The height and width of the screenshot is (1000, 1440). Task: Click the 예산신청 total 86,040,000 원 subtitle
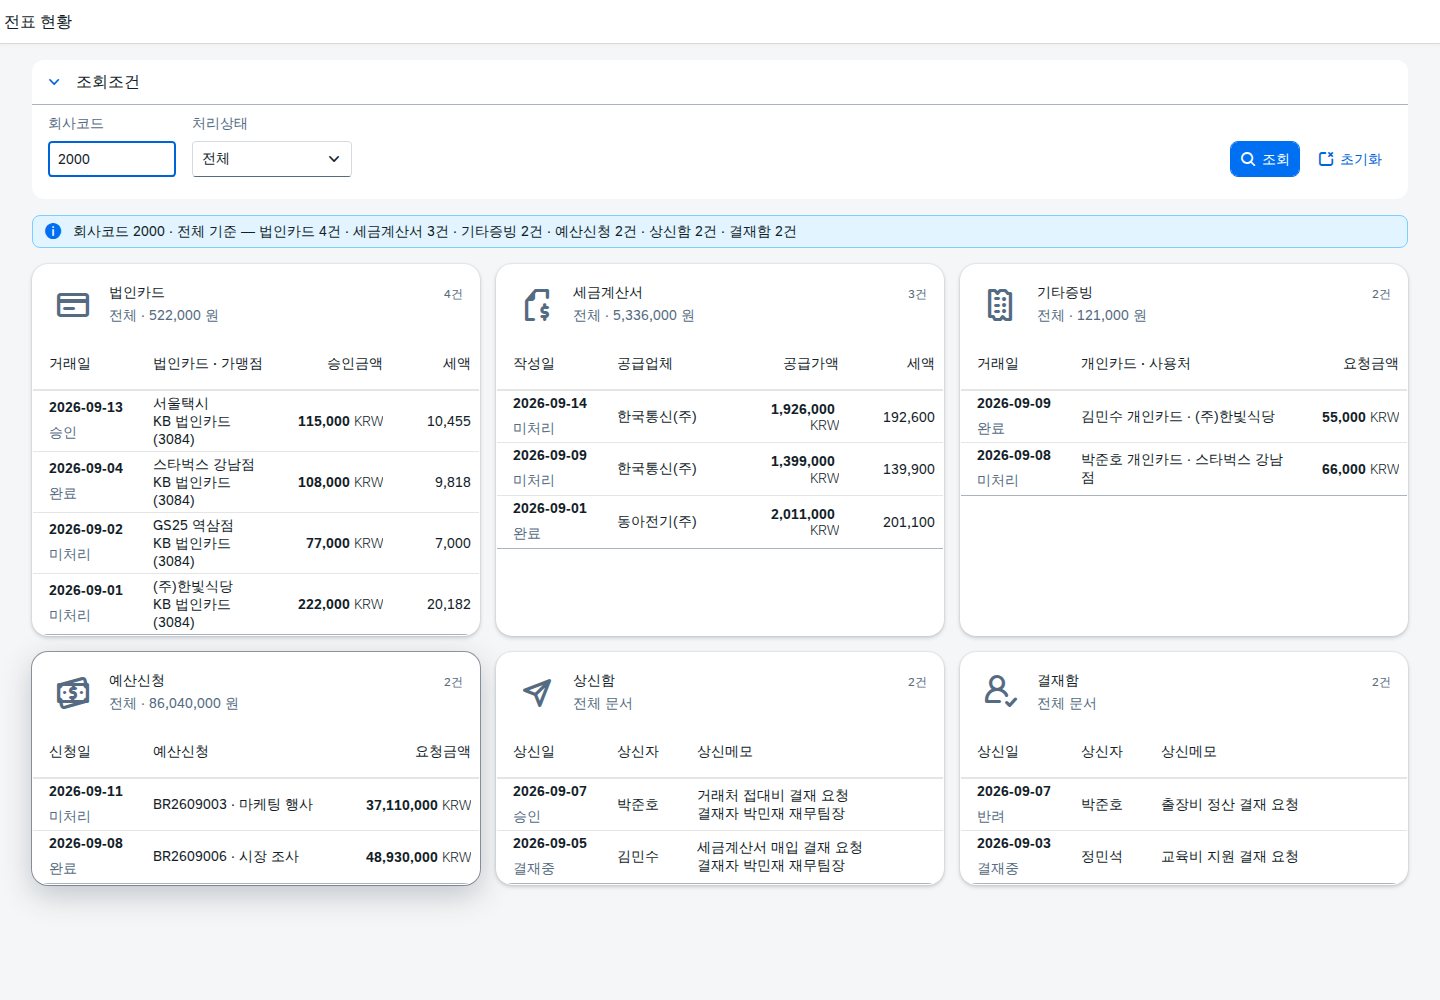pyautogui.click(x=174, y=704)
